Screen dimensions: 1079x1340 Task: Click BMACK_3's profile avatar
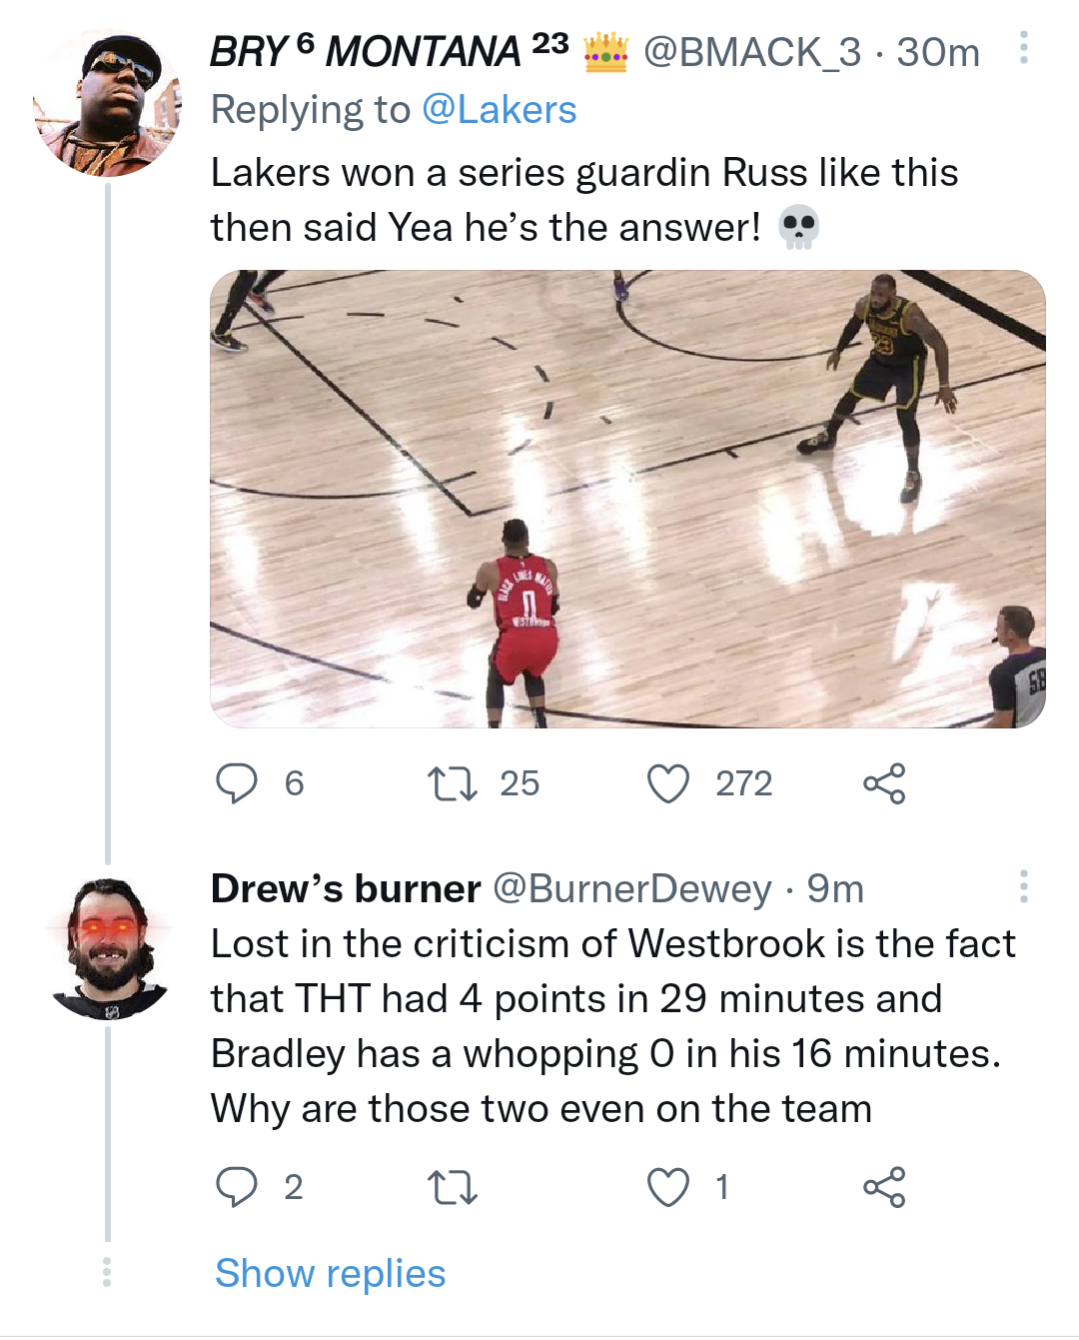tap(110, 102)
